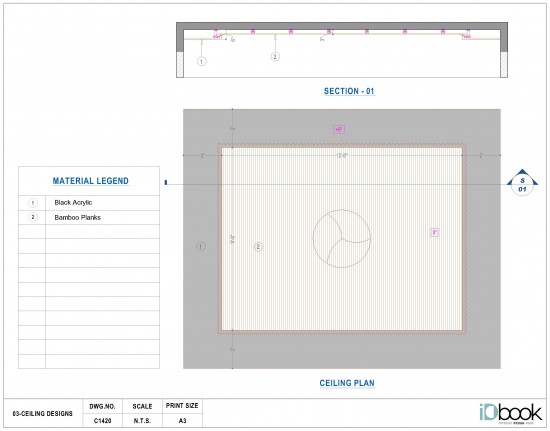Click material tag 1 in Section 01

pos(201,61)
